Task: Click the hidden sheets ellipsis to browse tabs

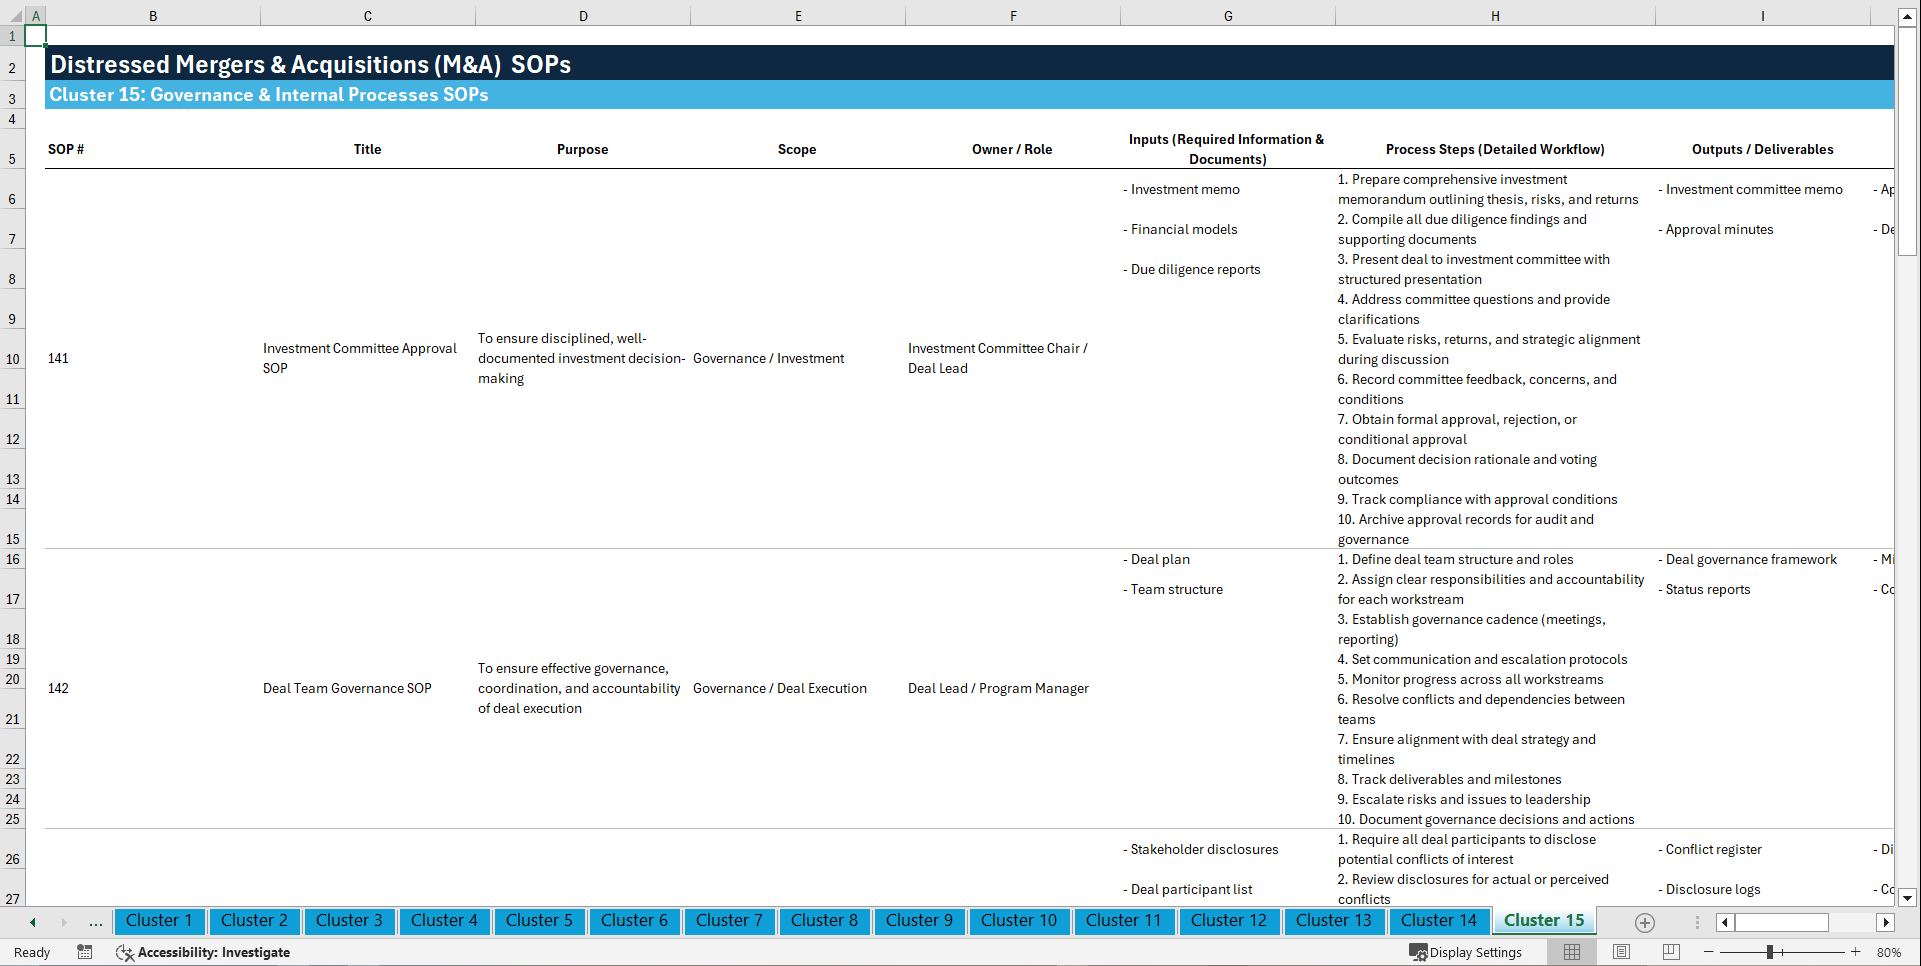Action: 95,922
